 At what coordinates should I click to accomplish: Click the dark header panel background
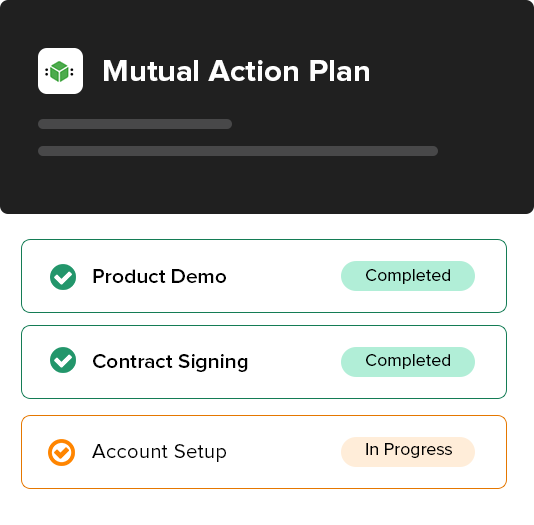tap(267, 186)
